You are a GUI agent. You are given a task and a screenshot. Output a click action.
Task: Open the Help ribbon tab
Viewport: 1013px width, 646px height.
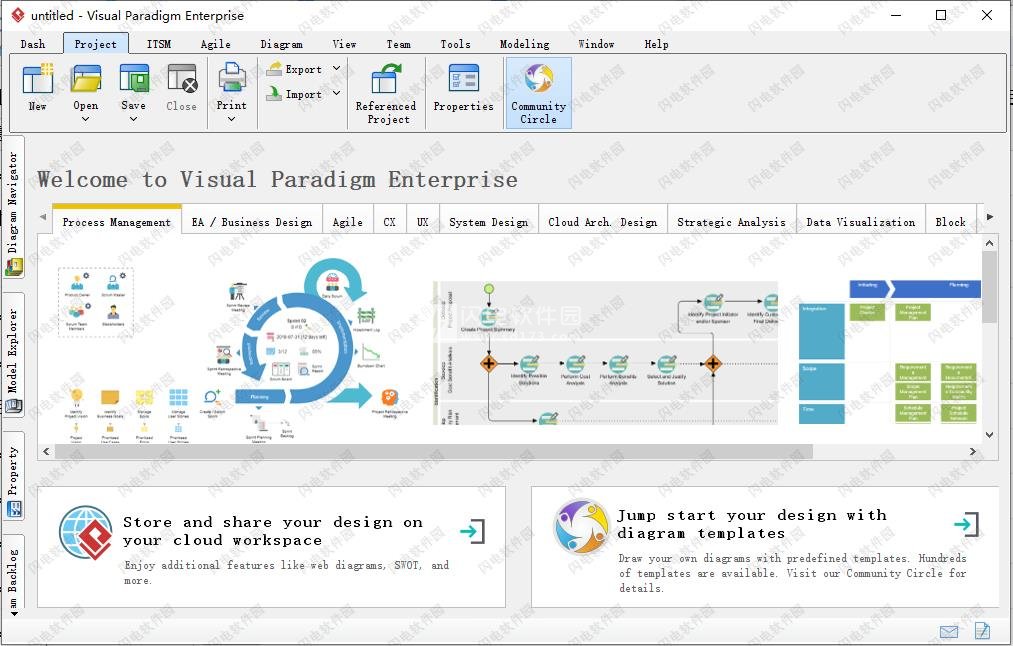656,44
